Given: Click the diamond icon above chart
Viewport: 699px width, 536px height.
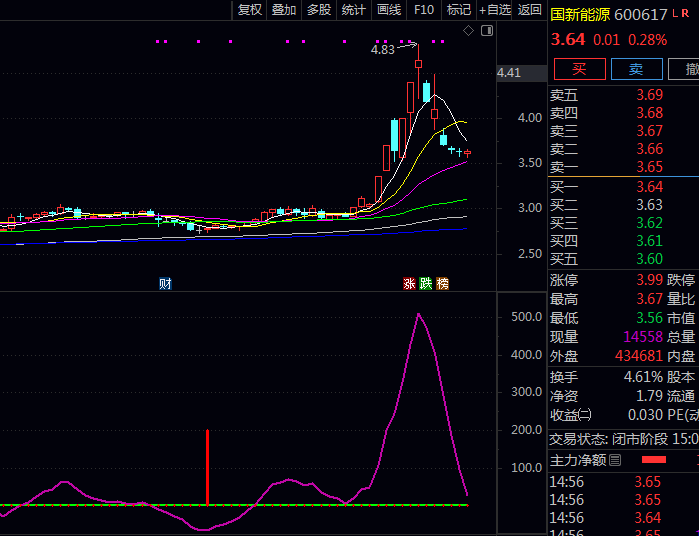Looking at the screenshot, I should (x=468, y=31).
